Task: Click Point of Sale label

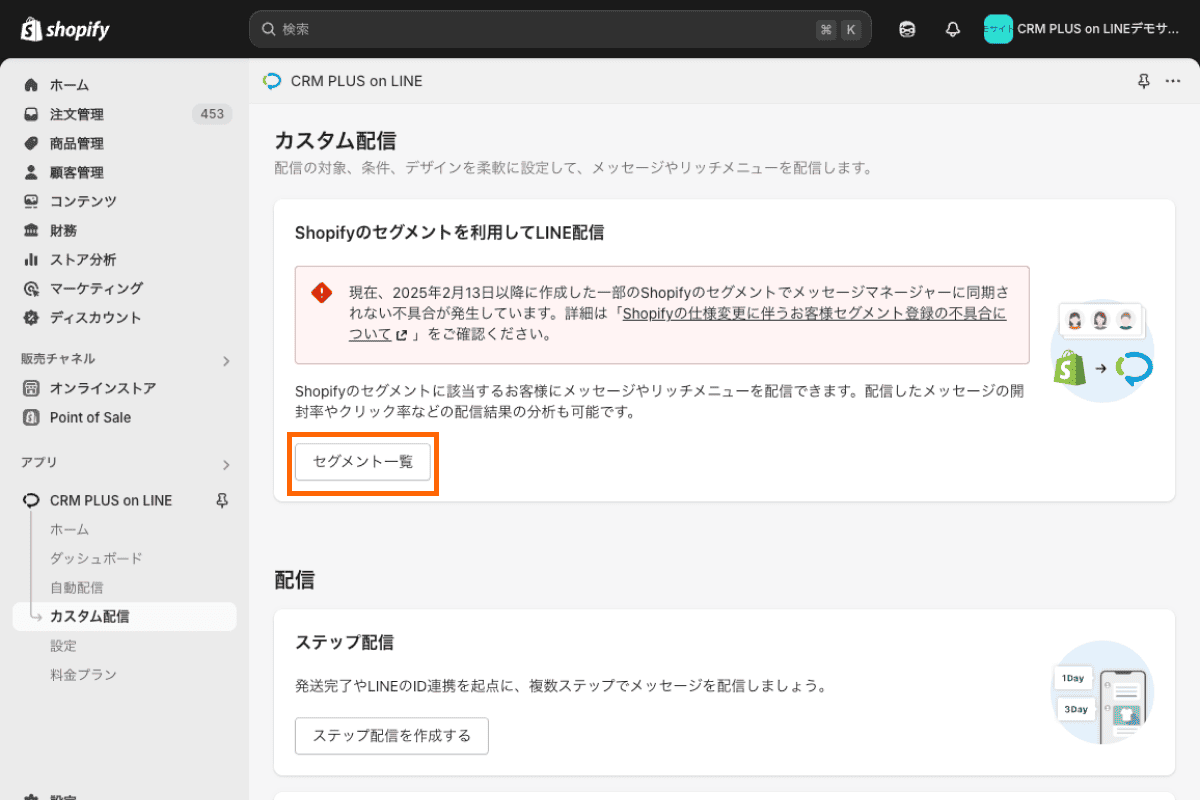Action: coord(90,417)
